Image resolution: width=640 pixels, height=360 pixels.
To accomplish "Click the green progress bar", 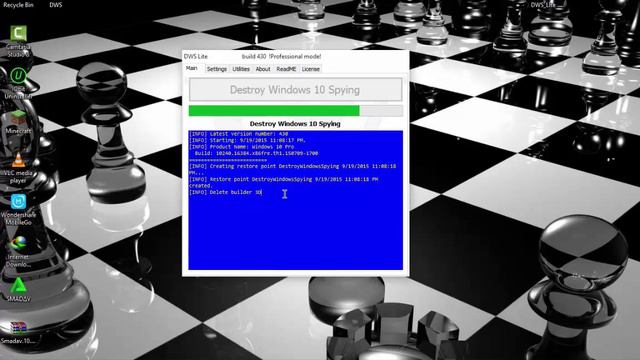I will click(x=296, y=111).
